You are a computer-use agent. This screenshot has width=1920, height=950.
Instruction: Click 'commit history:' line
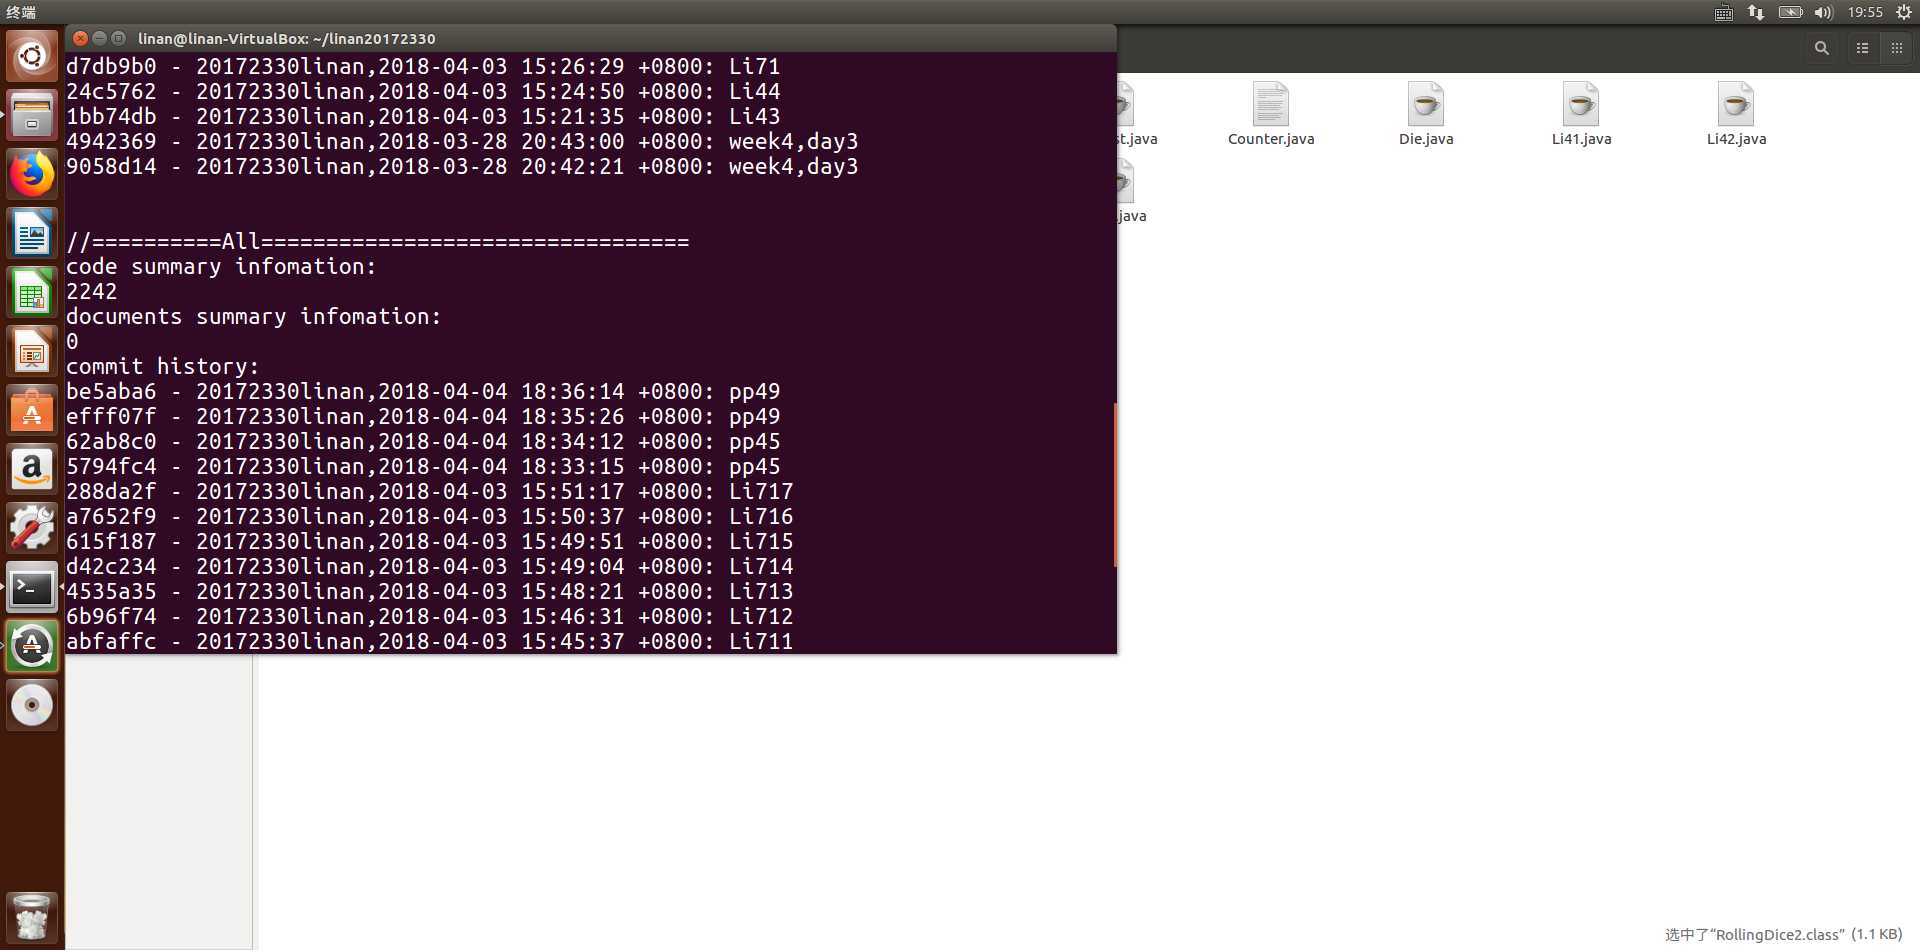163,366
